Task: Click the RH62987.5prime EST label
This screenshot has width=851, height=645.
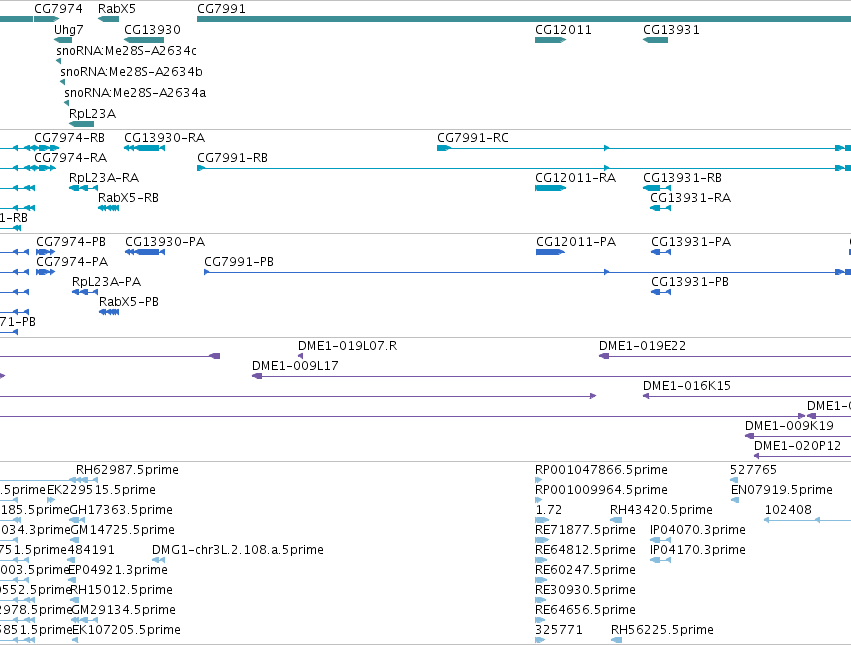Action: [x=127, y=470]
